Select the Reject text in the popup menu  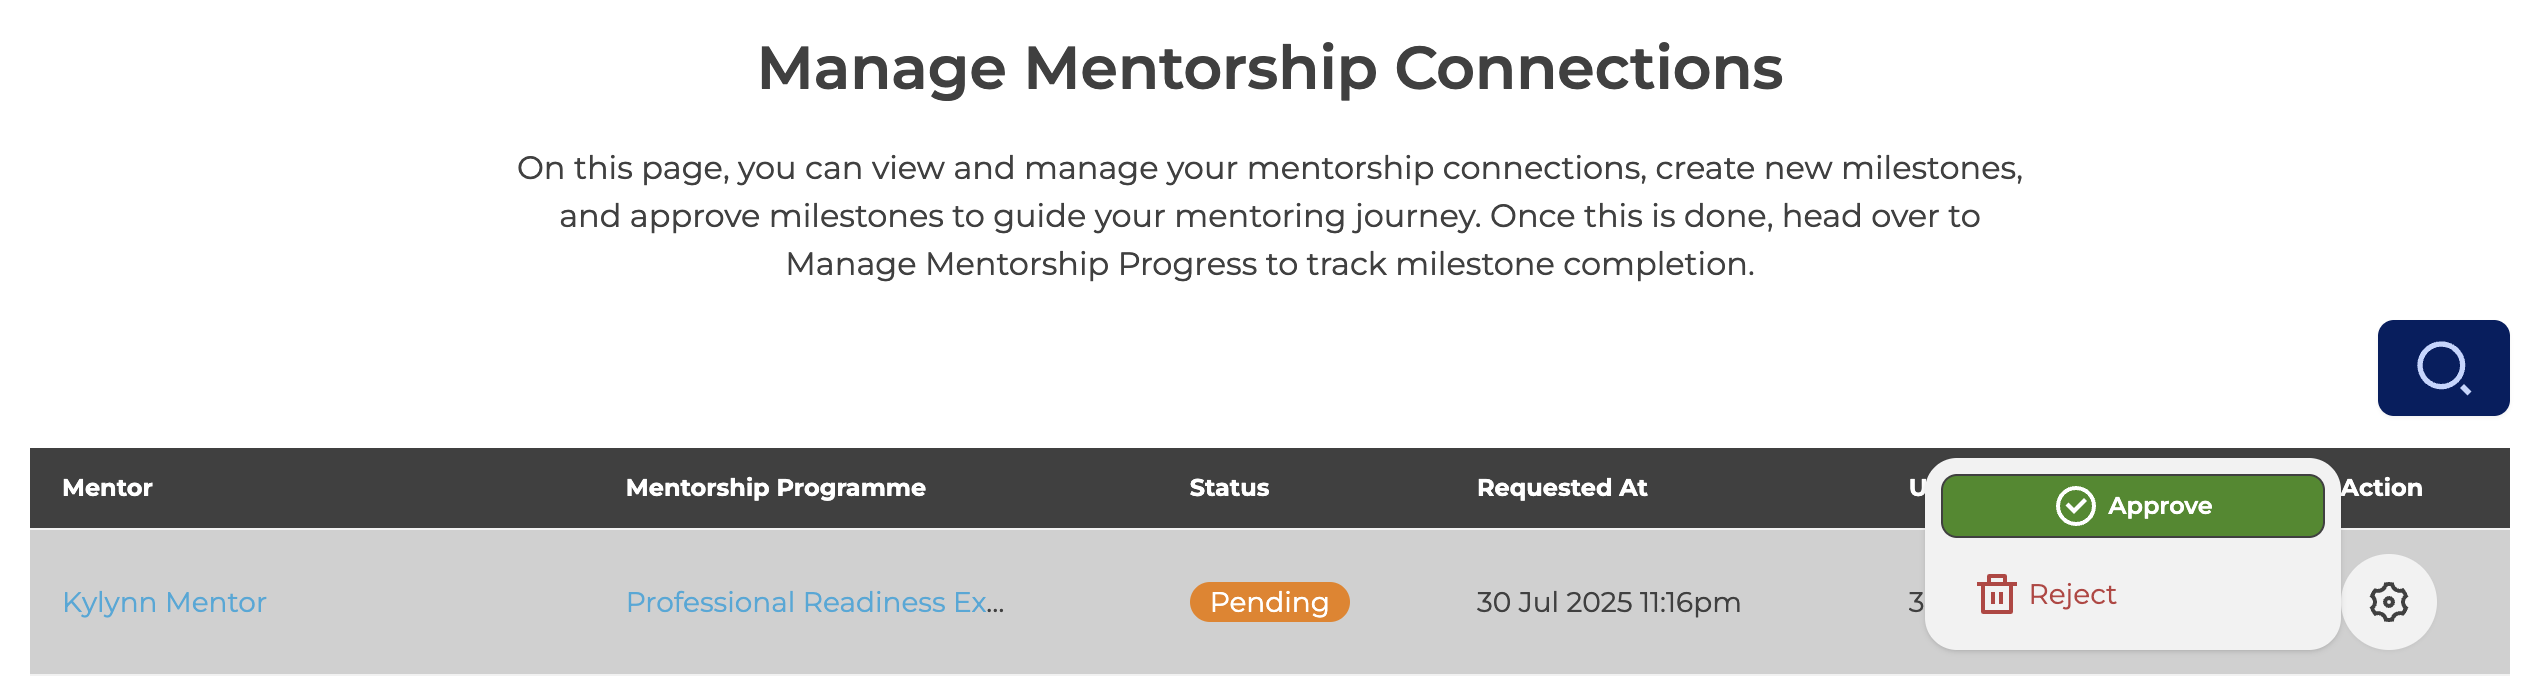tap(2072, 595)
